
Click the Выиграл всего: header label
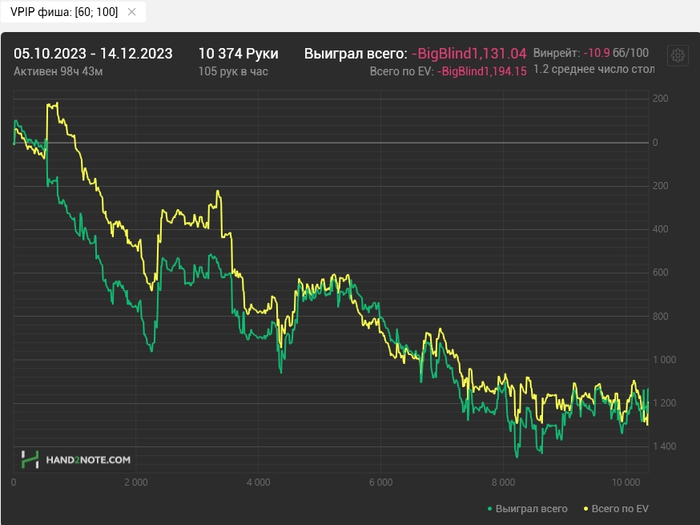pyautogui.click(x=355, y=54)
